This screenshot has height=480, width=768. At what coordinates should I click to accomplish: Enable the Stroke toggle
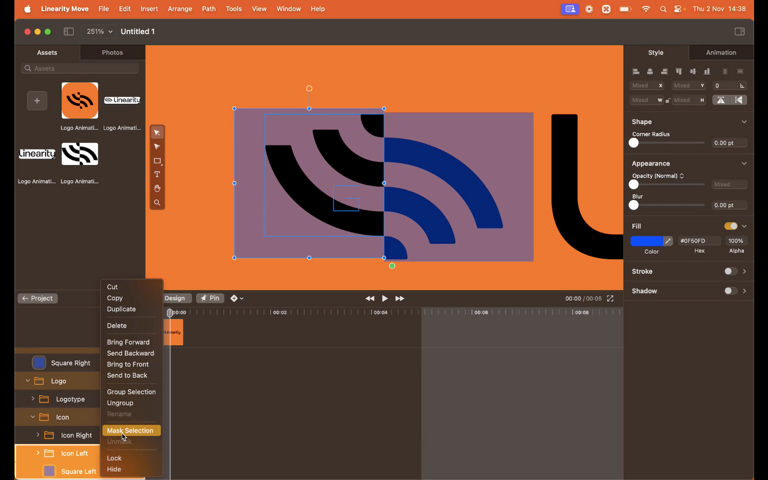[731, 271]
